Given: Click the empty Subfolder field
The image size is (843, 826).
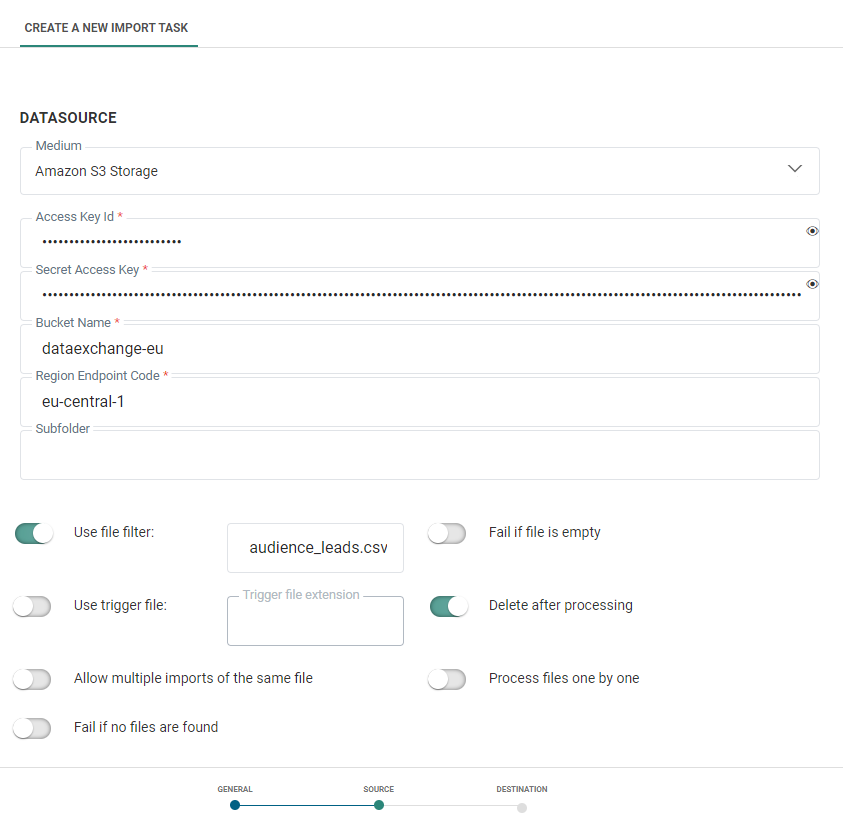Looking at the screenshot, I should coord(419,456).
